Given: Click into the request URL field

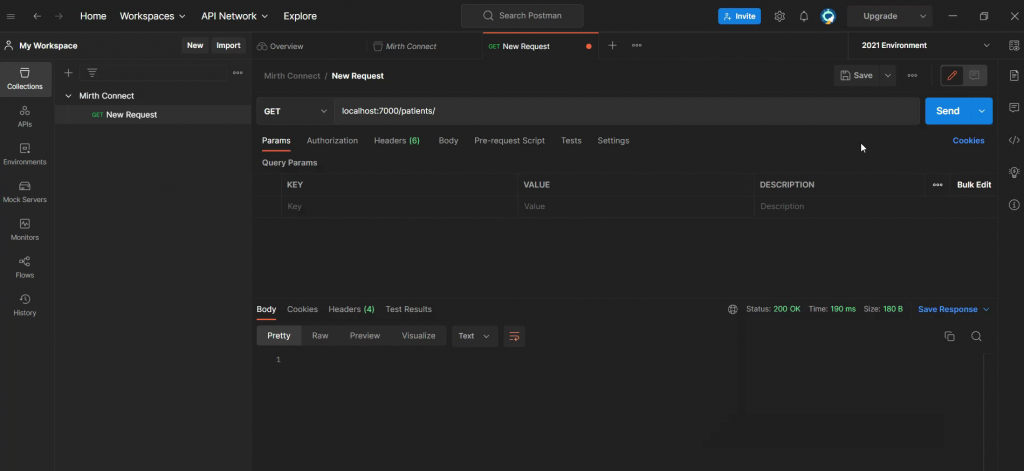Looking at the screenshot, I should pos(627,111).
